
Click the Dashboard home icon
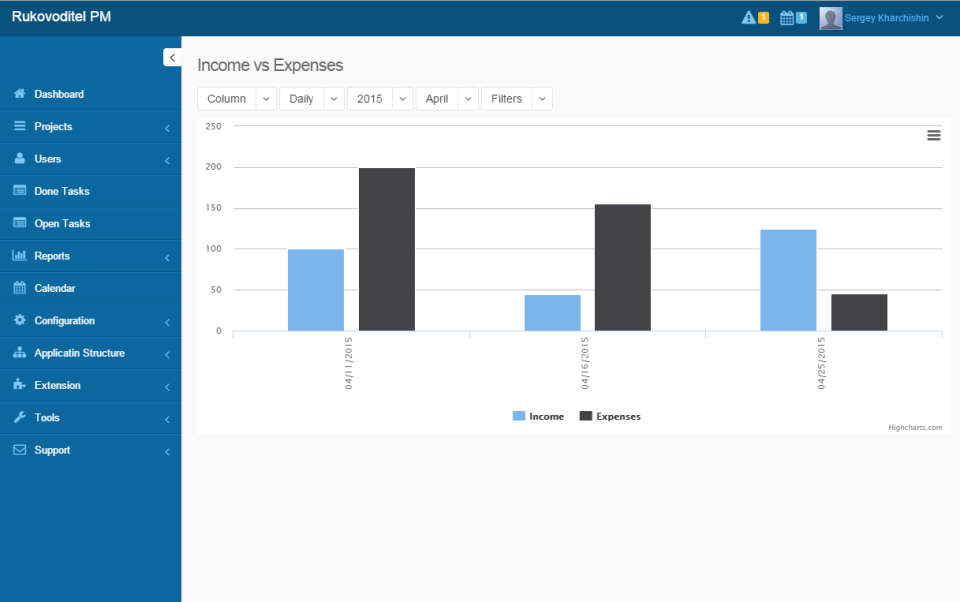click(x=18, y=94)
